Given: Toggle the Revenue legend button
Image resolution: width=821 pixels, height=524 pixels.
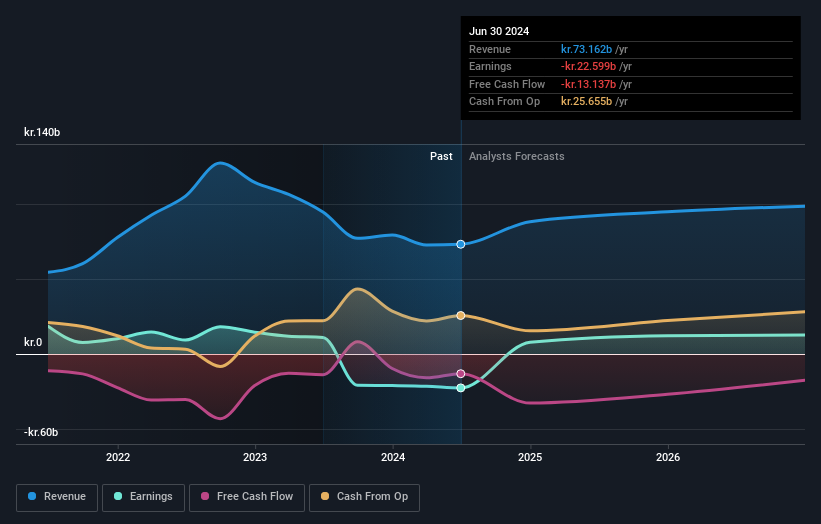Looking at the screenshot, I should [x=57, y=497].
